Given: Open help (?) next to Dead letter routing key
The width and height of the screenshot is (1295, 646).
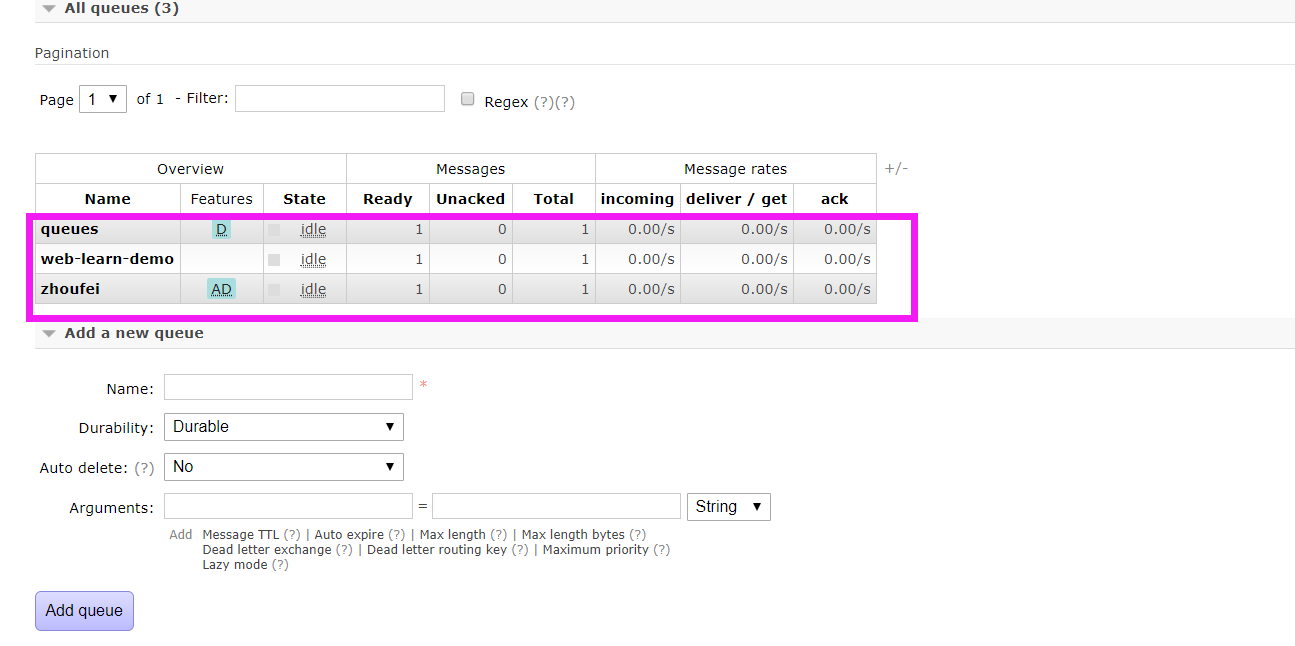Looking at the screenshot, I should tap(520, 550).
